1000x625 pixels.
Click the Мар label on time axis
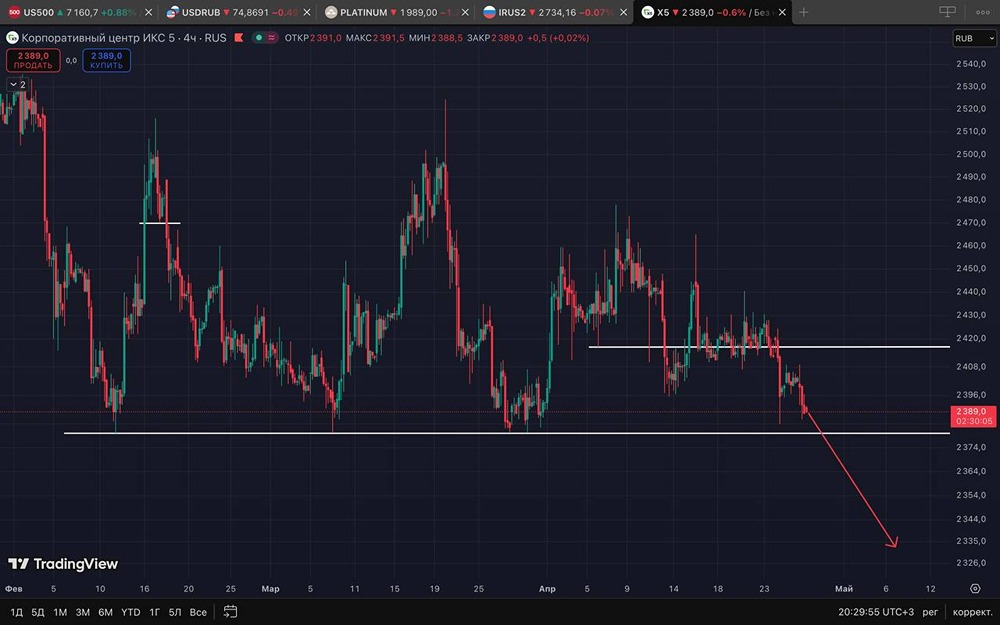pyautogui.click(x=270, y=589)
